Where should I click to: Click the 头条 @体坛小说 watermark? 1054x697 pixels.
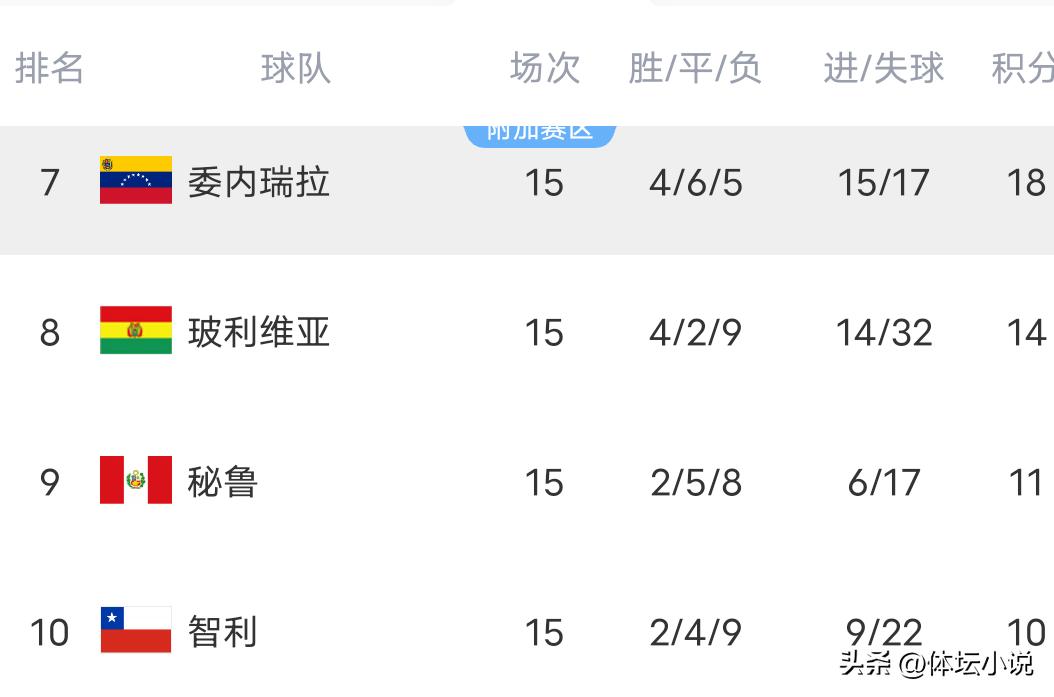point(936,663)
